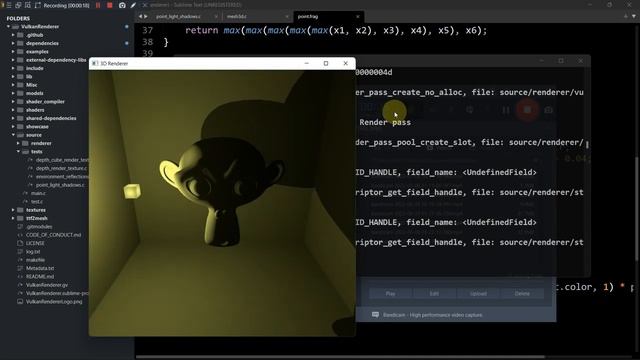Pause the Bandicam recording in top bar

point(98,5)
